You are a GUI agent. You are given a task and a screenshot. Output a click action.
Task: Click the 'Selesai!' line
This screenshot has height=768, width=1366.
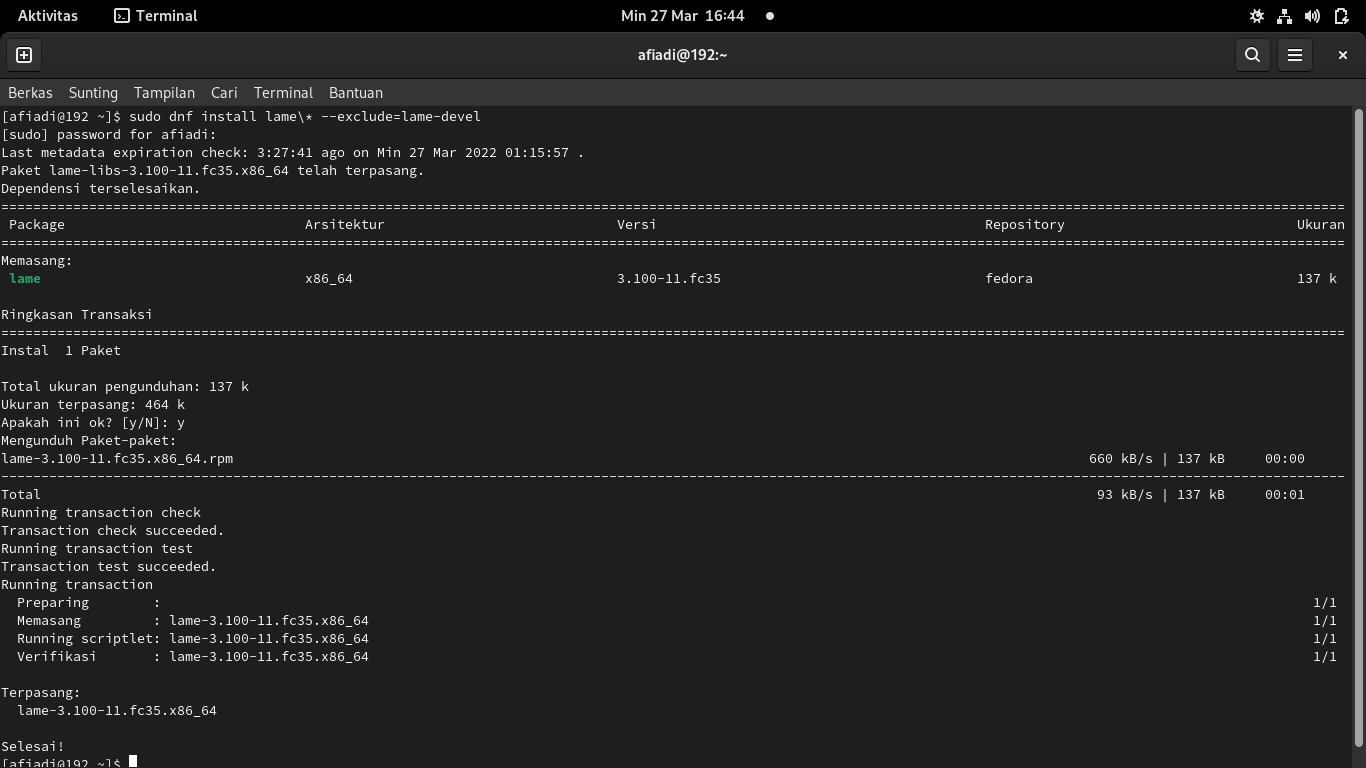tap(33, 746)
